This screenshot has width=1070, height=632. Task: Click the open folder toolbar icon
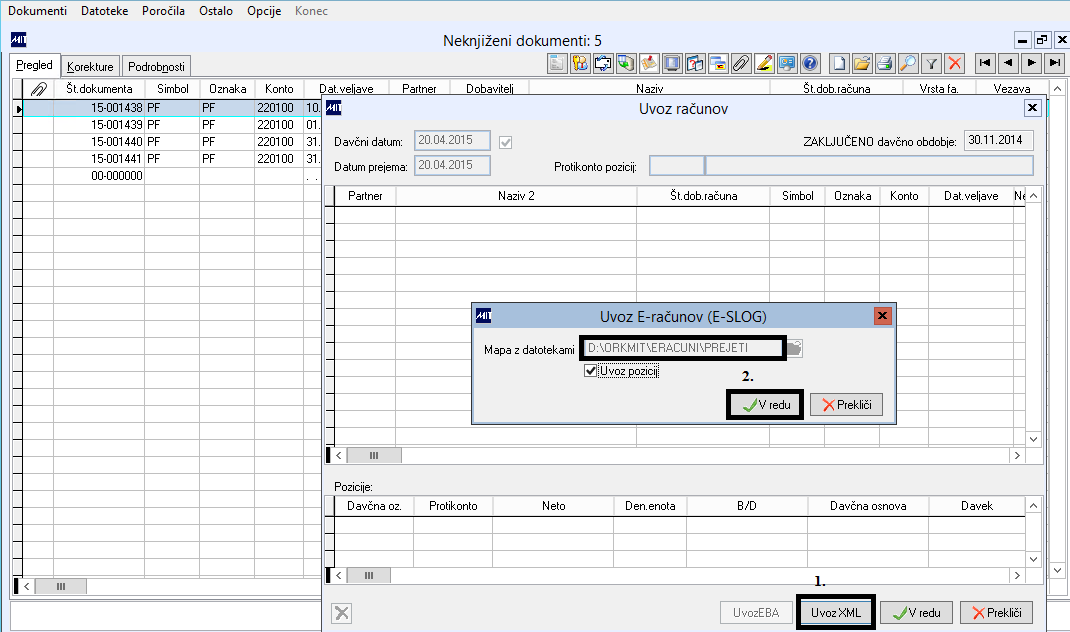[862, 64]
